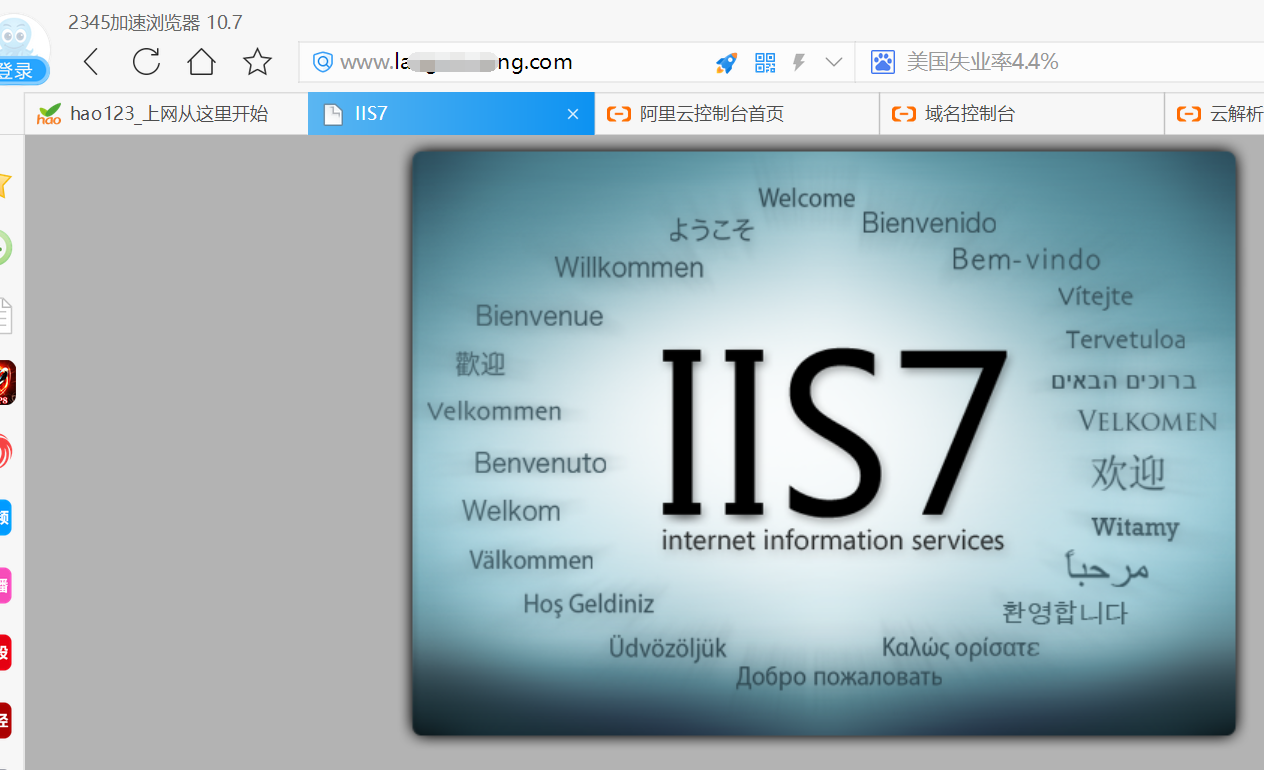Image resolution: width=1264 pixels, height=770 pixels.
Task: Click the "Üdvözöljük" text
Action: 668,648
